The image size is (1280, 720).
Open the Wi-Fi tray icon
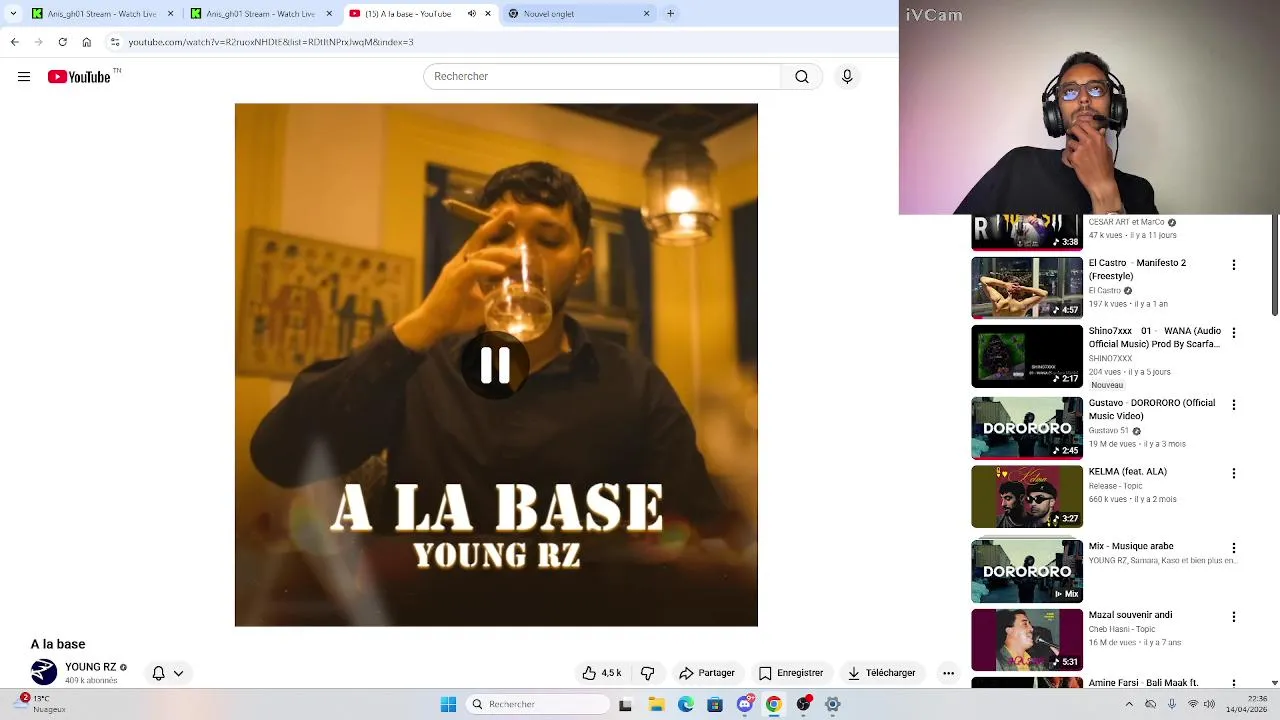(x=1192, y=704)
